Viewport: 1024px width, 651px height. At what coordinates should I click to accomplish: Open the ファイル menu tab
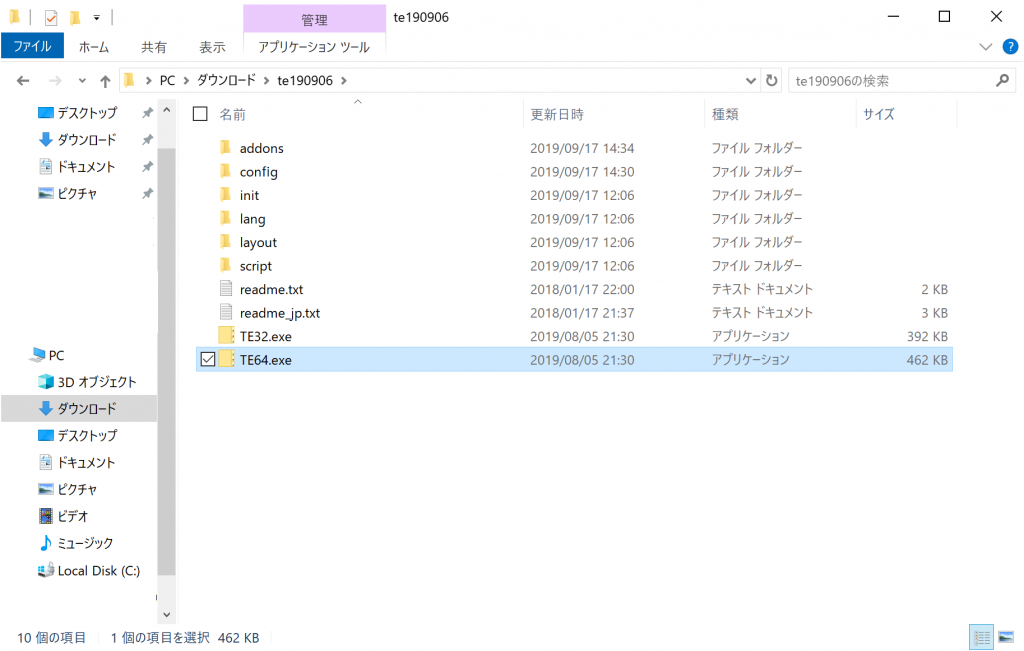(x=32, y=46)
